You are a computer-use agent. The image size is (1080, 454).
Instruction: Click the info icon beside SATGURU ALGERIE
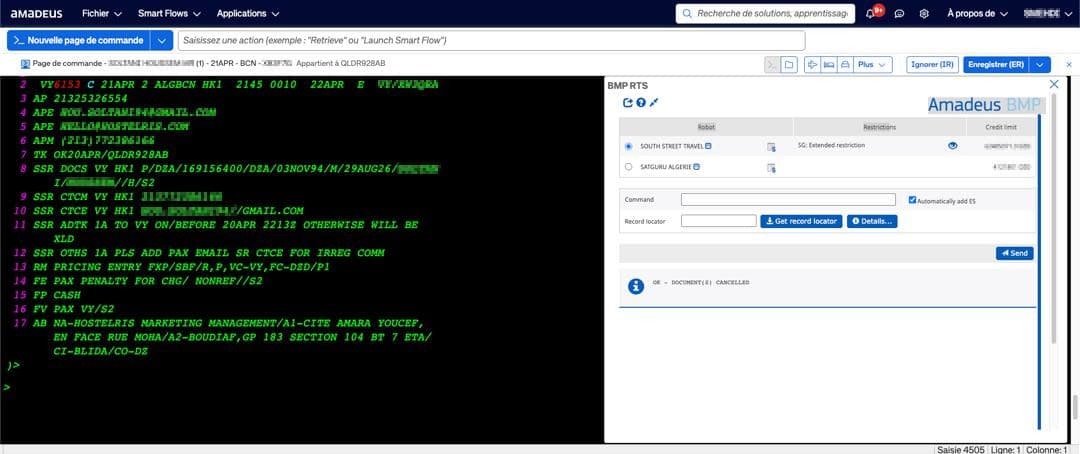coord(696,167)
